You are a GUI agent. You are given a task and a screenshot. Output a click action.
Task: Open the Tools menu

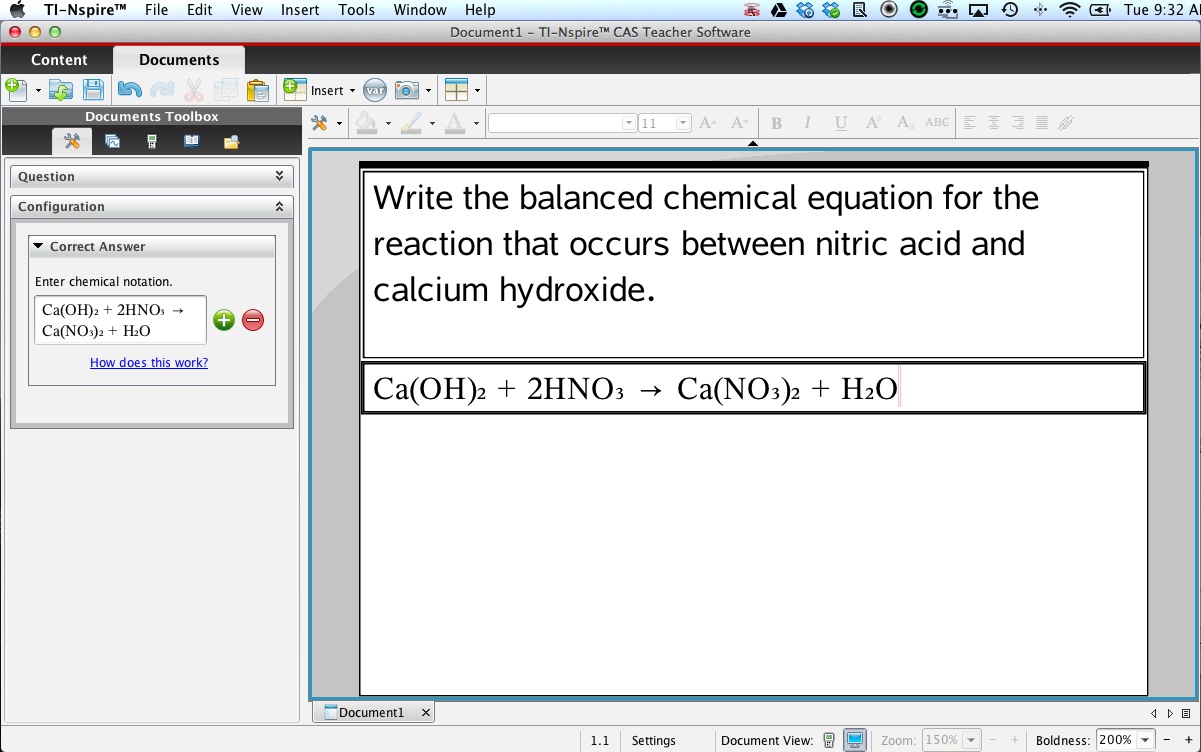[x=356, y=10]
